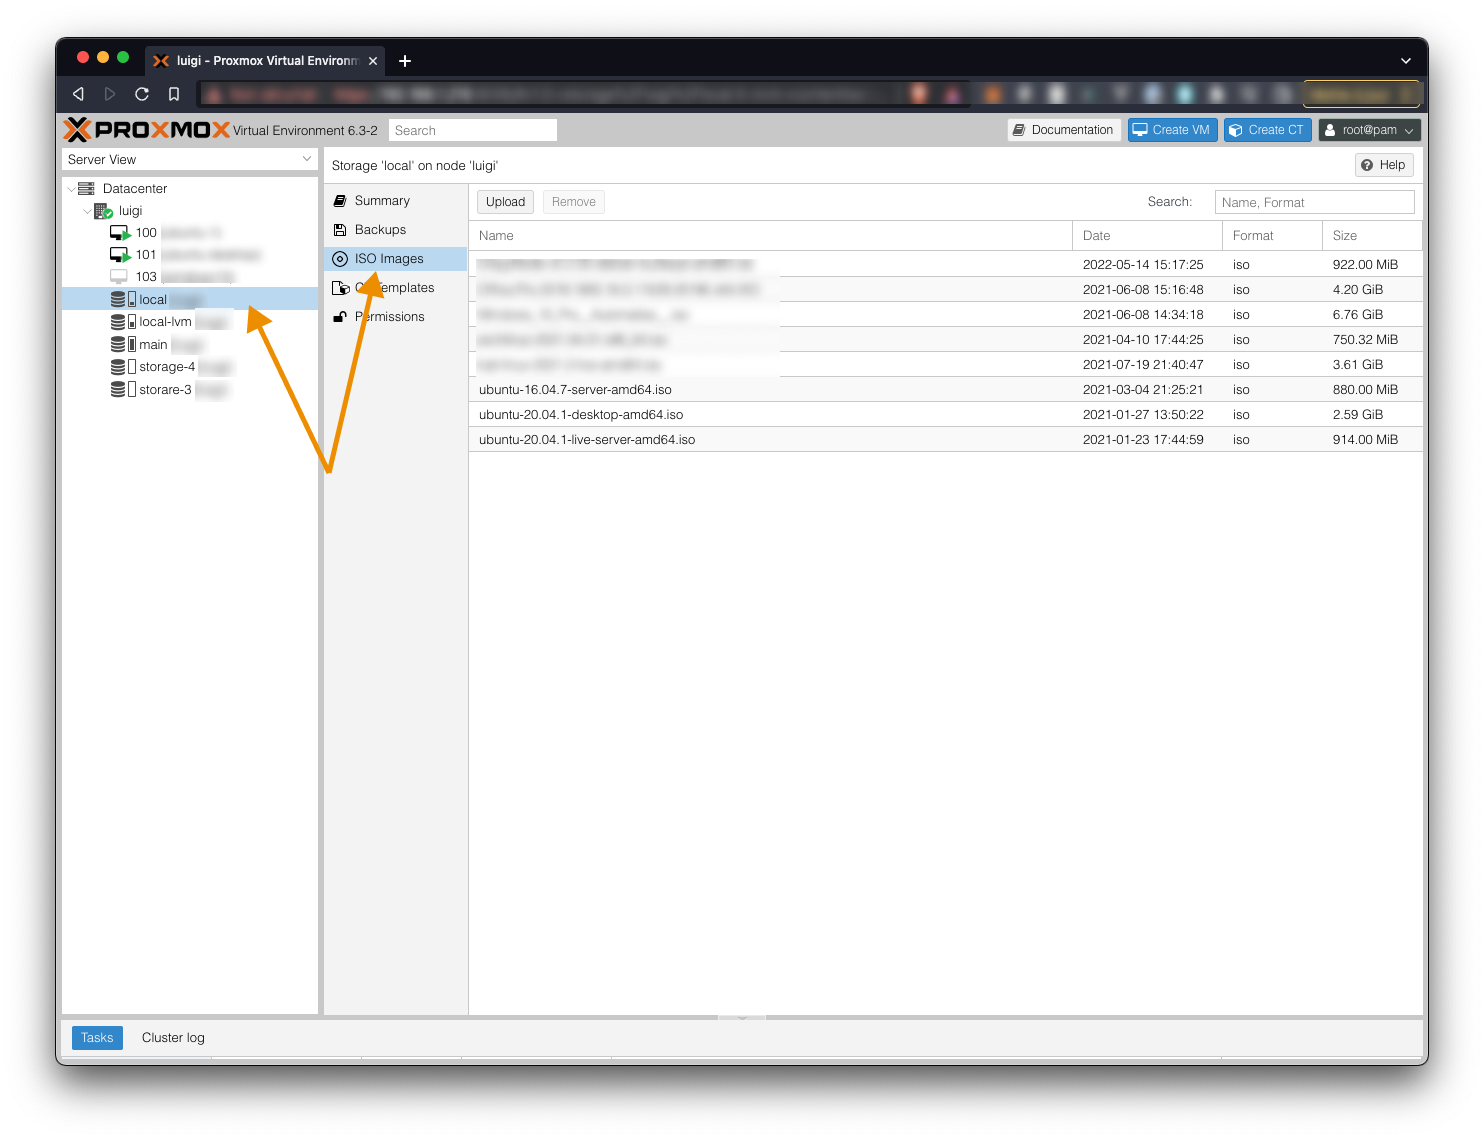Click the ISO Images disc icon
The image size is (1484, 1139).
click(x=340, y=259)
